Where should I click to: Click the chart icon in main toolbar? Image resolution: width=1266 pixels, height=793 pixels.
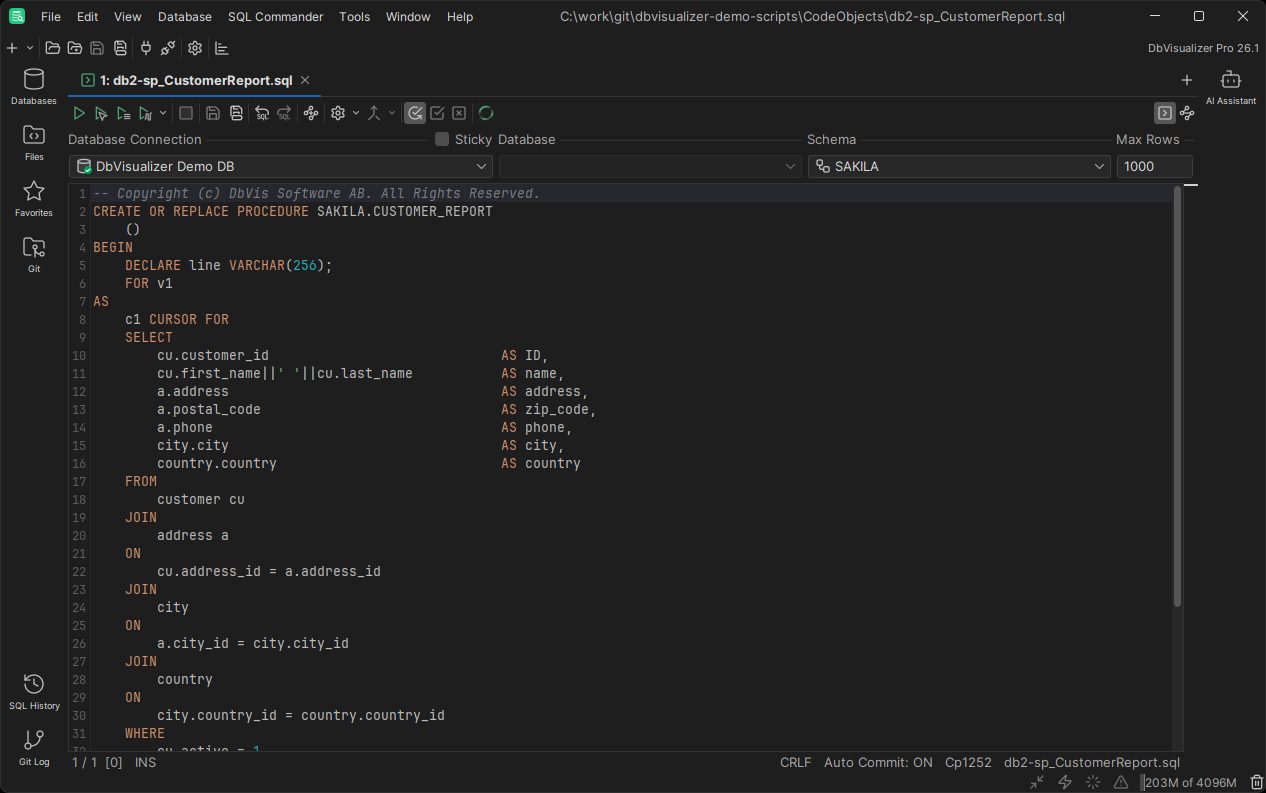click(222, 48)
